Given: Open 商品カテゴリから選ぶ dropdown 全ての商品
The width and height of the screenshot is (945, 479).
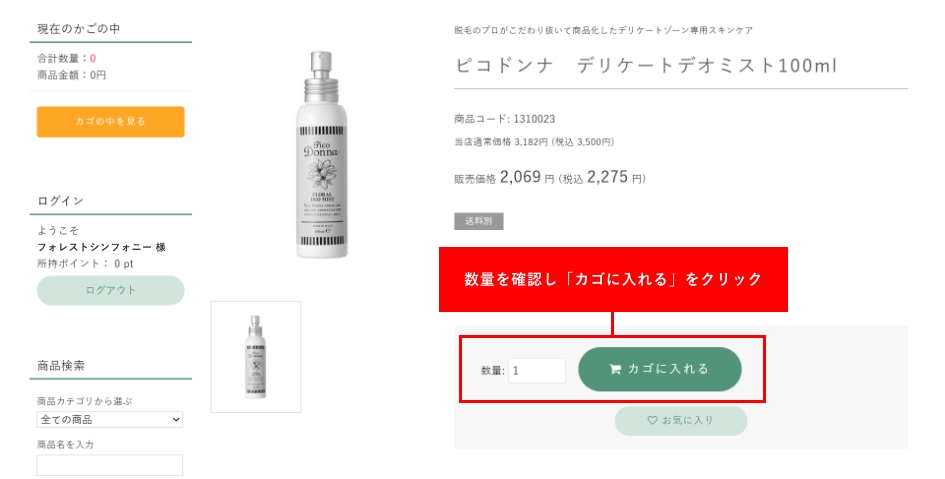Looking at the screenshot, I should (110, 419).
